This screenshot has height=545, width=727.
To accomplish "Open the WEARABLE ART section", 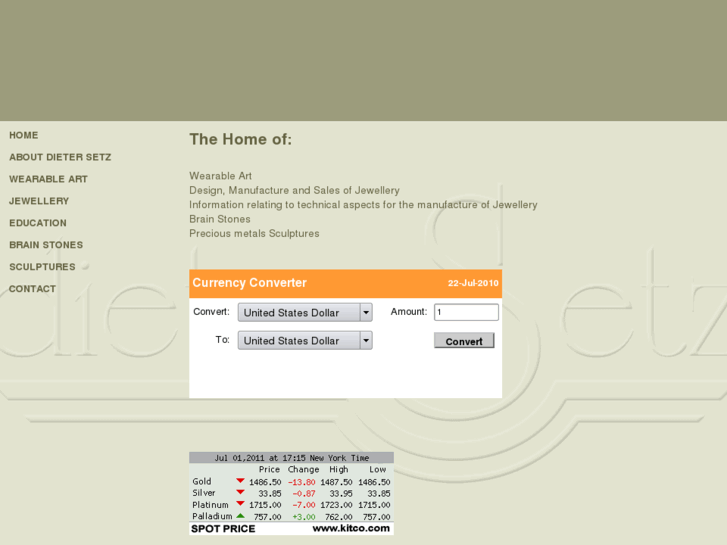I will click(48, 179).
